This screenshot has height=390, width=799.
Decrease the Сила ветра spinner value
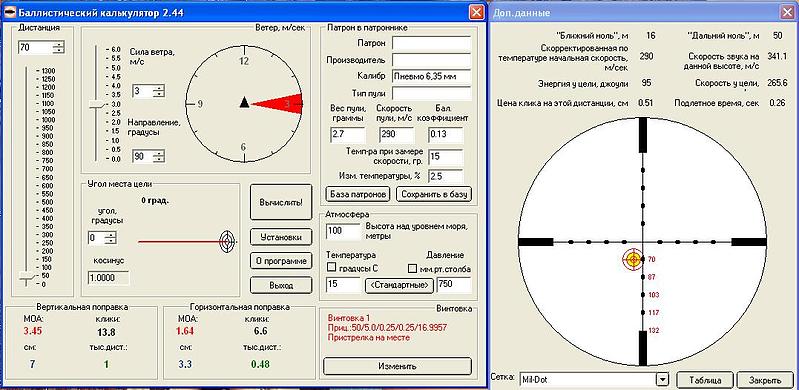pyautogui.click(x=161, y=94)
